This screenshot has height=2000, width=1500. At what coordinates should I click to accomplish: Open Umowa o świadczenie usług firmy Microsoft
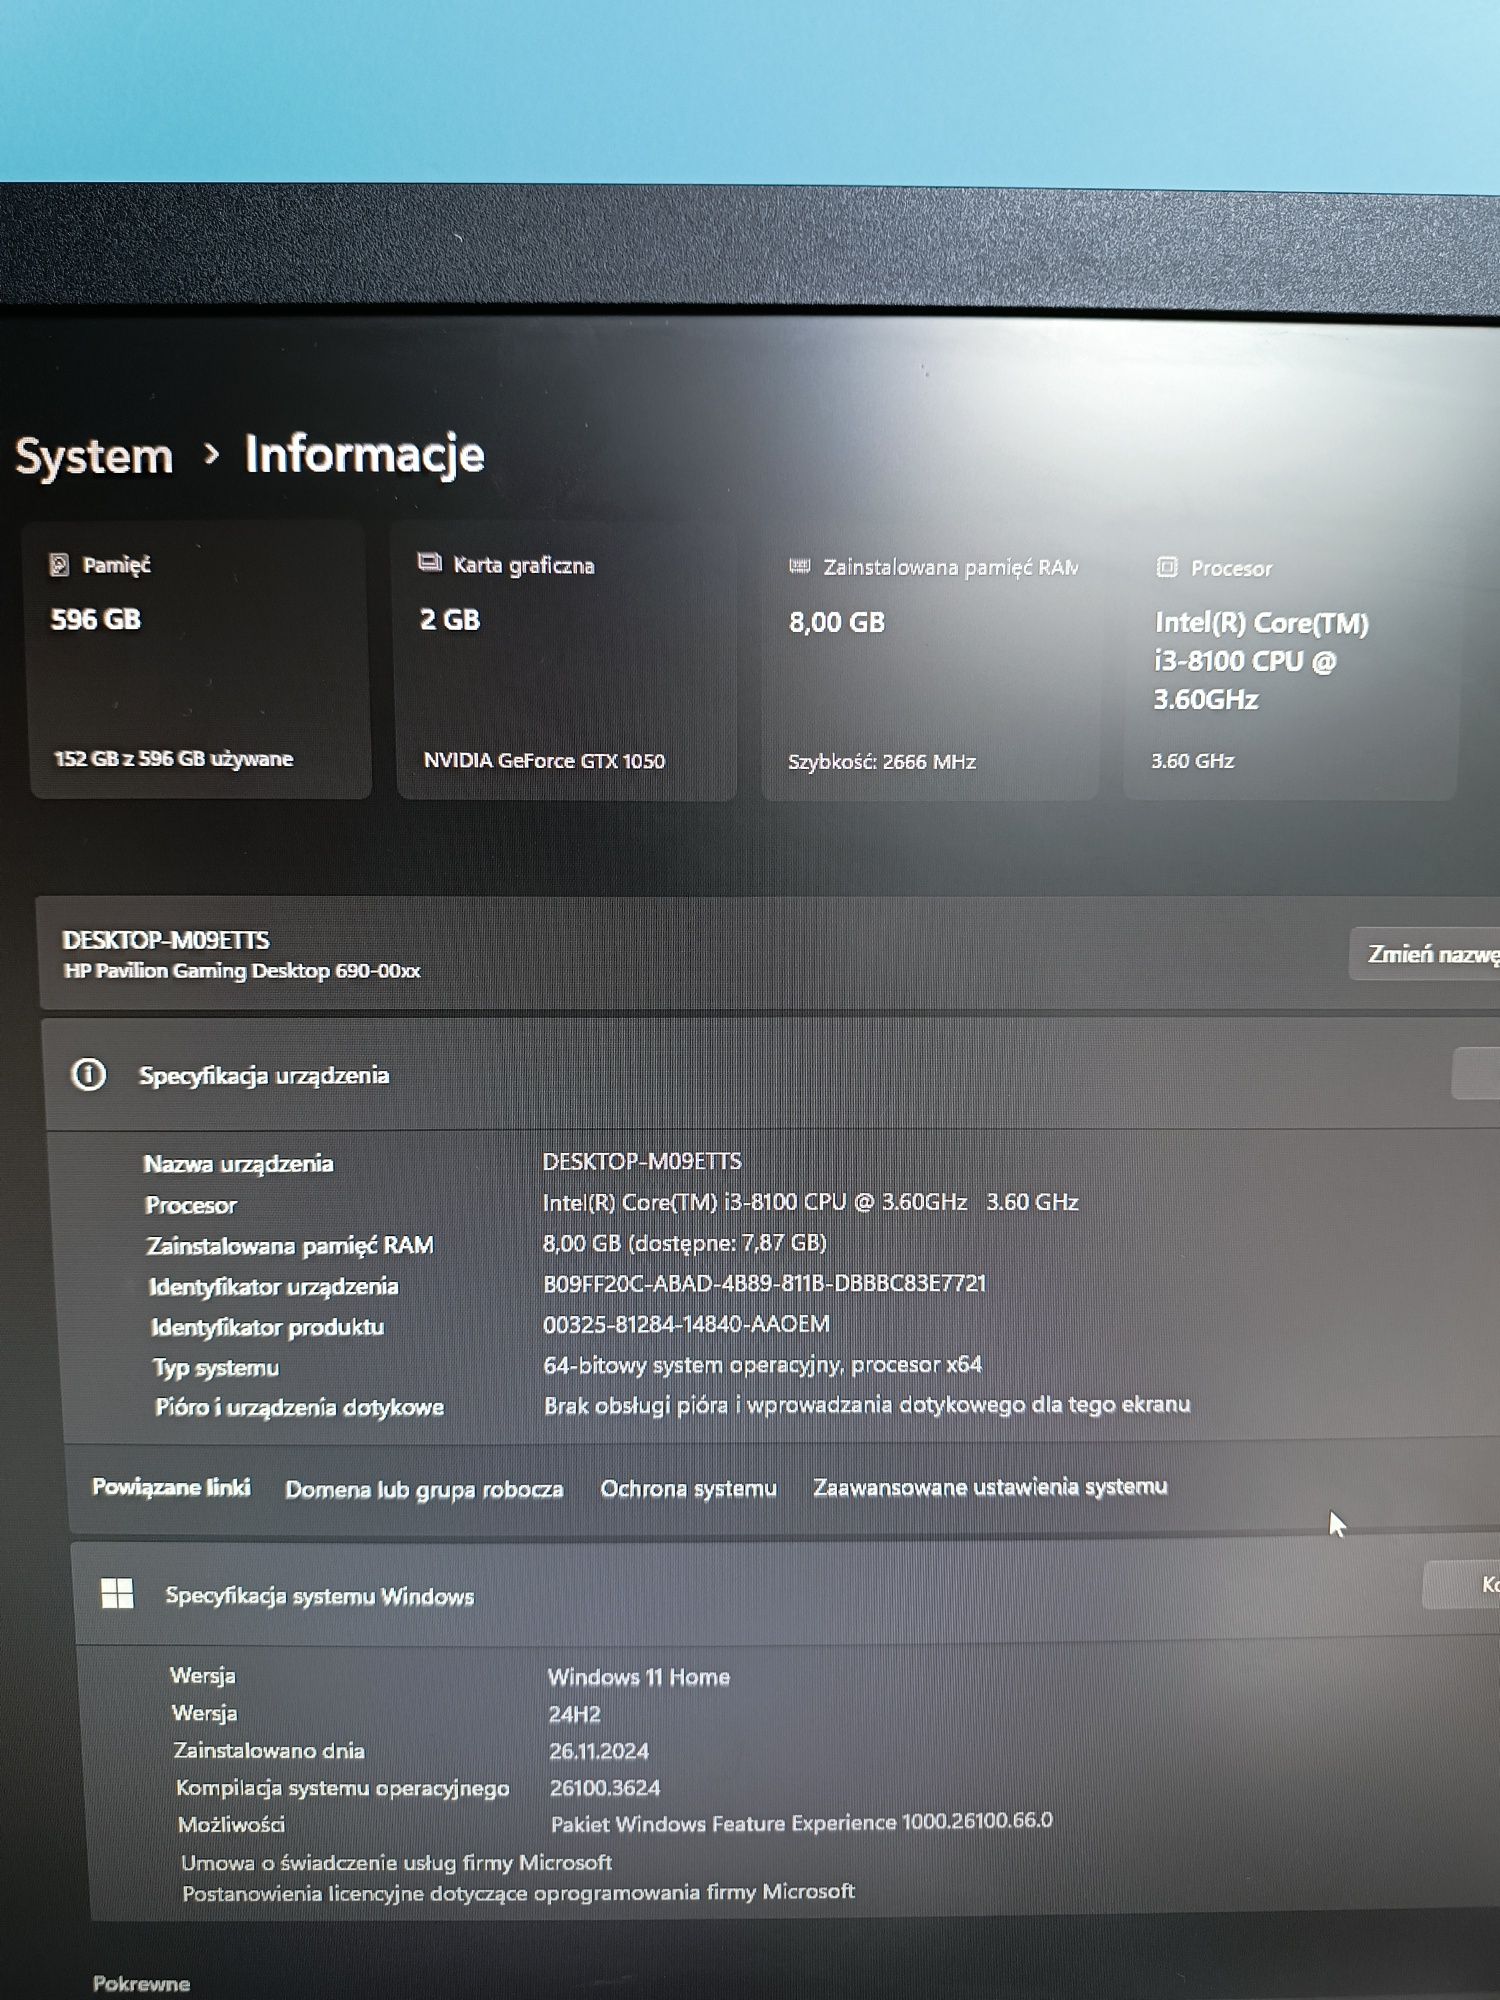(396, 1862)
